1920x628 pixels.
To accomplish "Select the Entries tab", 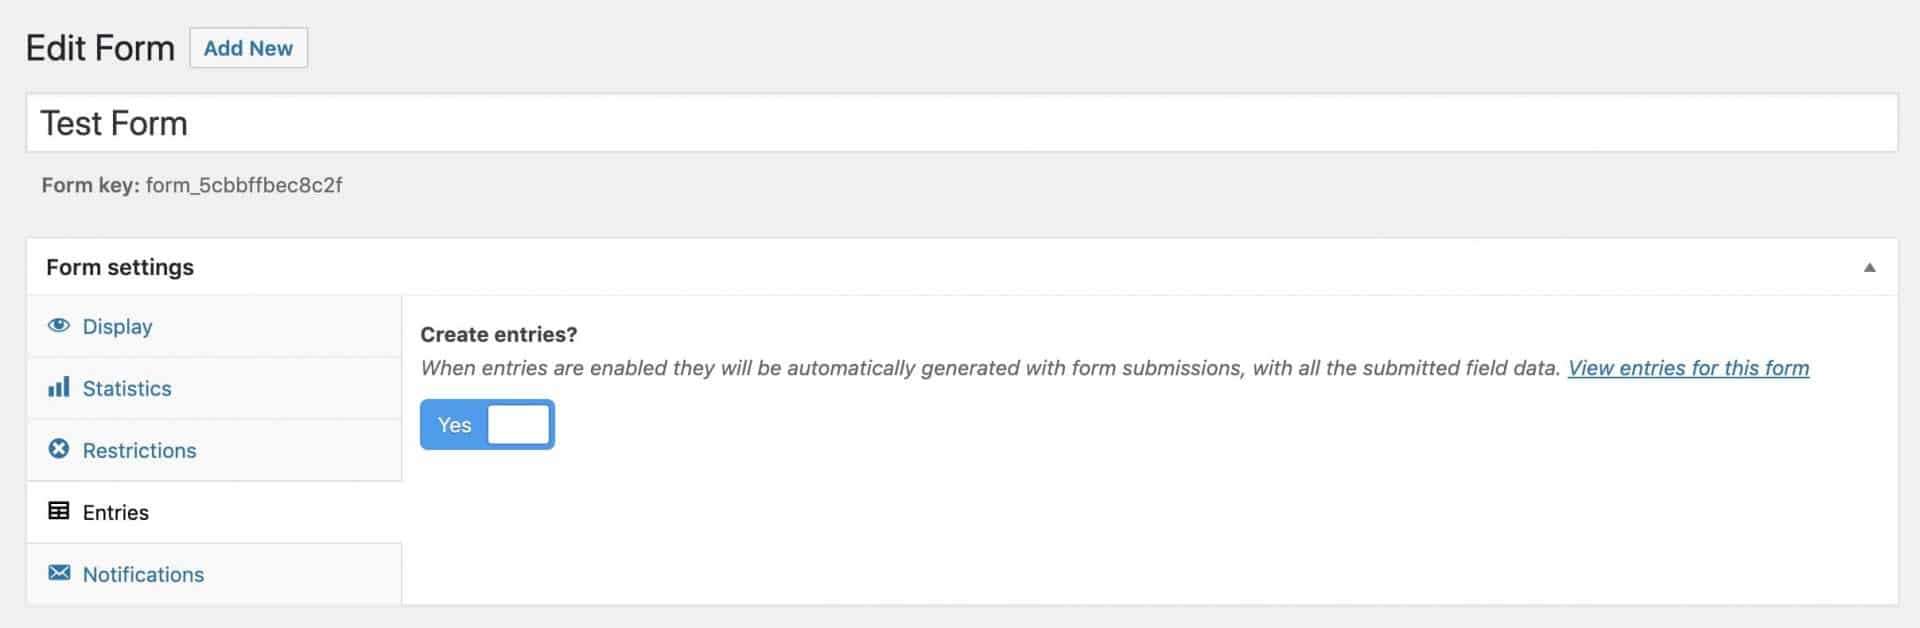I will [x=118, y=512].
